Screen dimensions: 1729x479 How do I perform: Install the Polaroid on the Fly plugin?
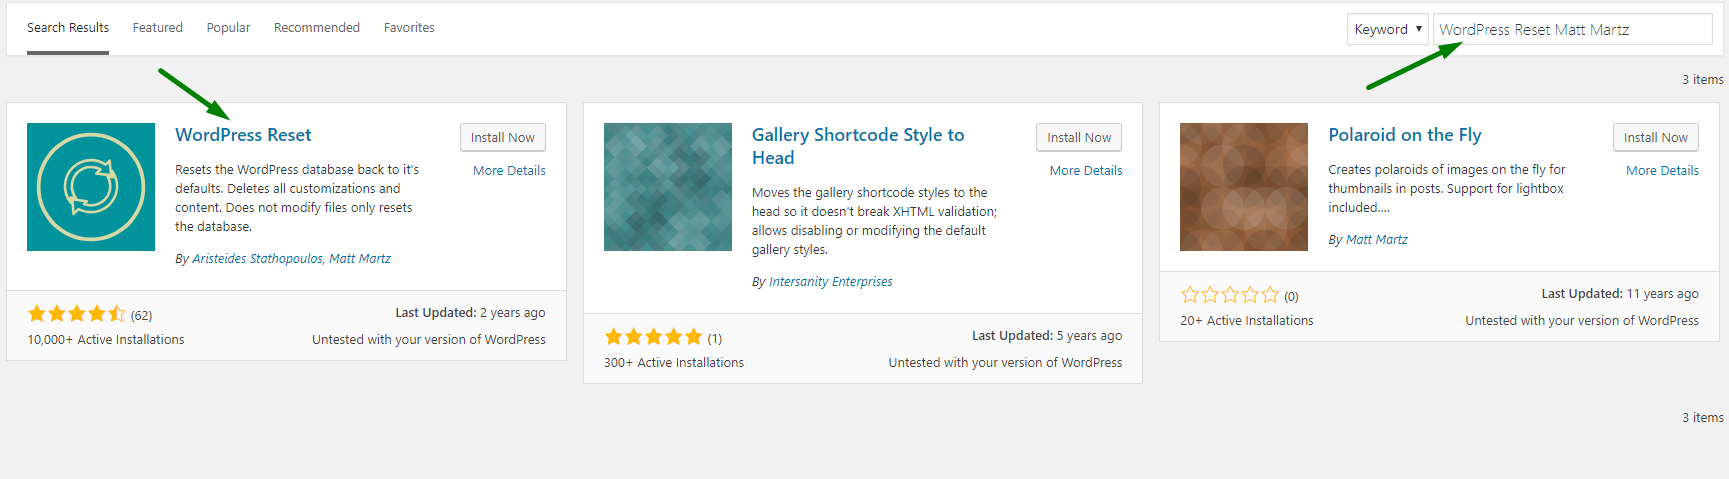click(x=1656, y=138)
